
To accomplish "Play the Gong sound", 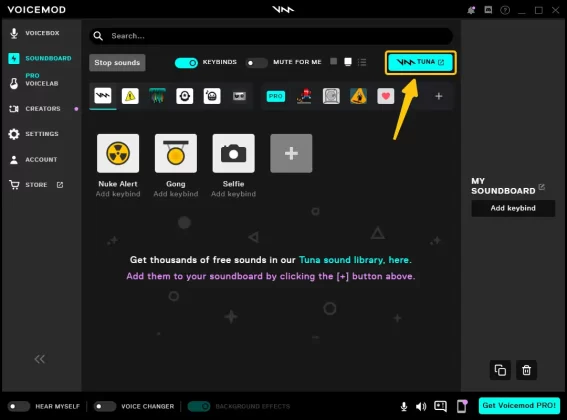I will (x=176, y=153).
